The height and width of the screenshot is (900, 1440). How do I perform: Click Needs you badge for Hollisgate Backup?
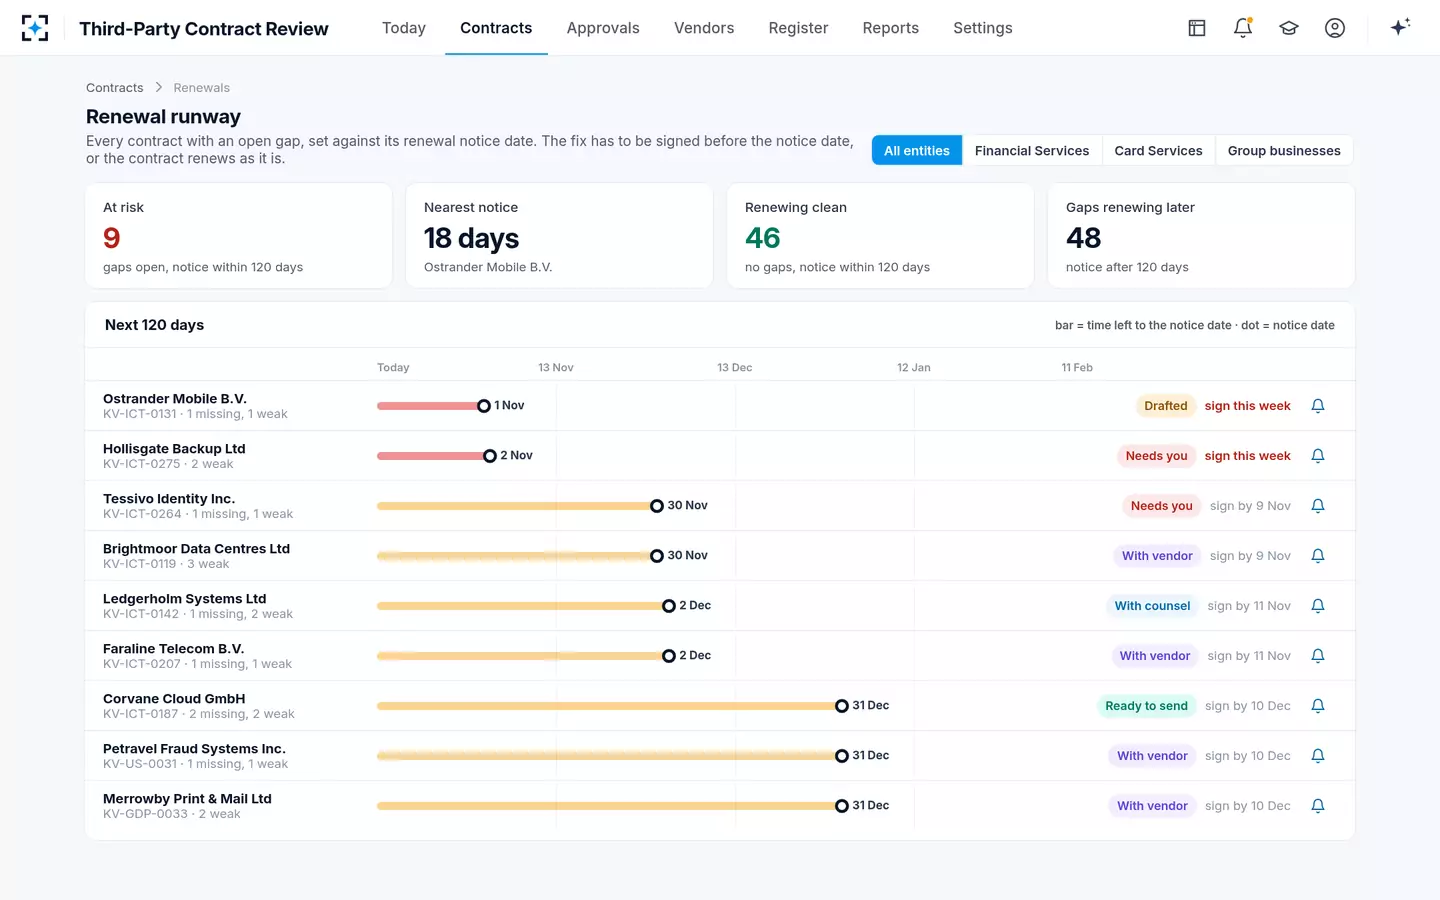[x=1156, y=456]
